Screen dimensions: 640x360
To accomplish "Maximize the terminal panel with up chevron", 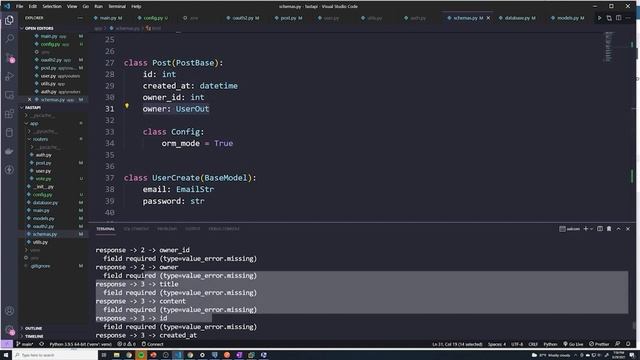I will tap(618, 229).
